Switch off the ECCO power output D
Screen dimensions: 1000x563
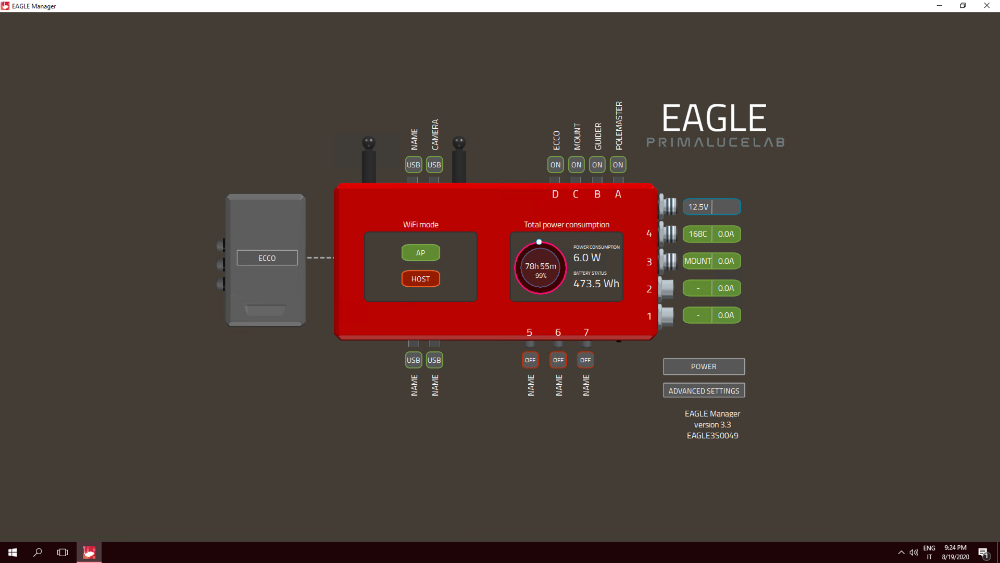coord(555,165)
